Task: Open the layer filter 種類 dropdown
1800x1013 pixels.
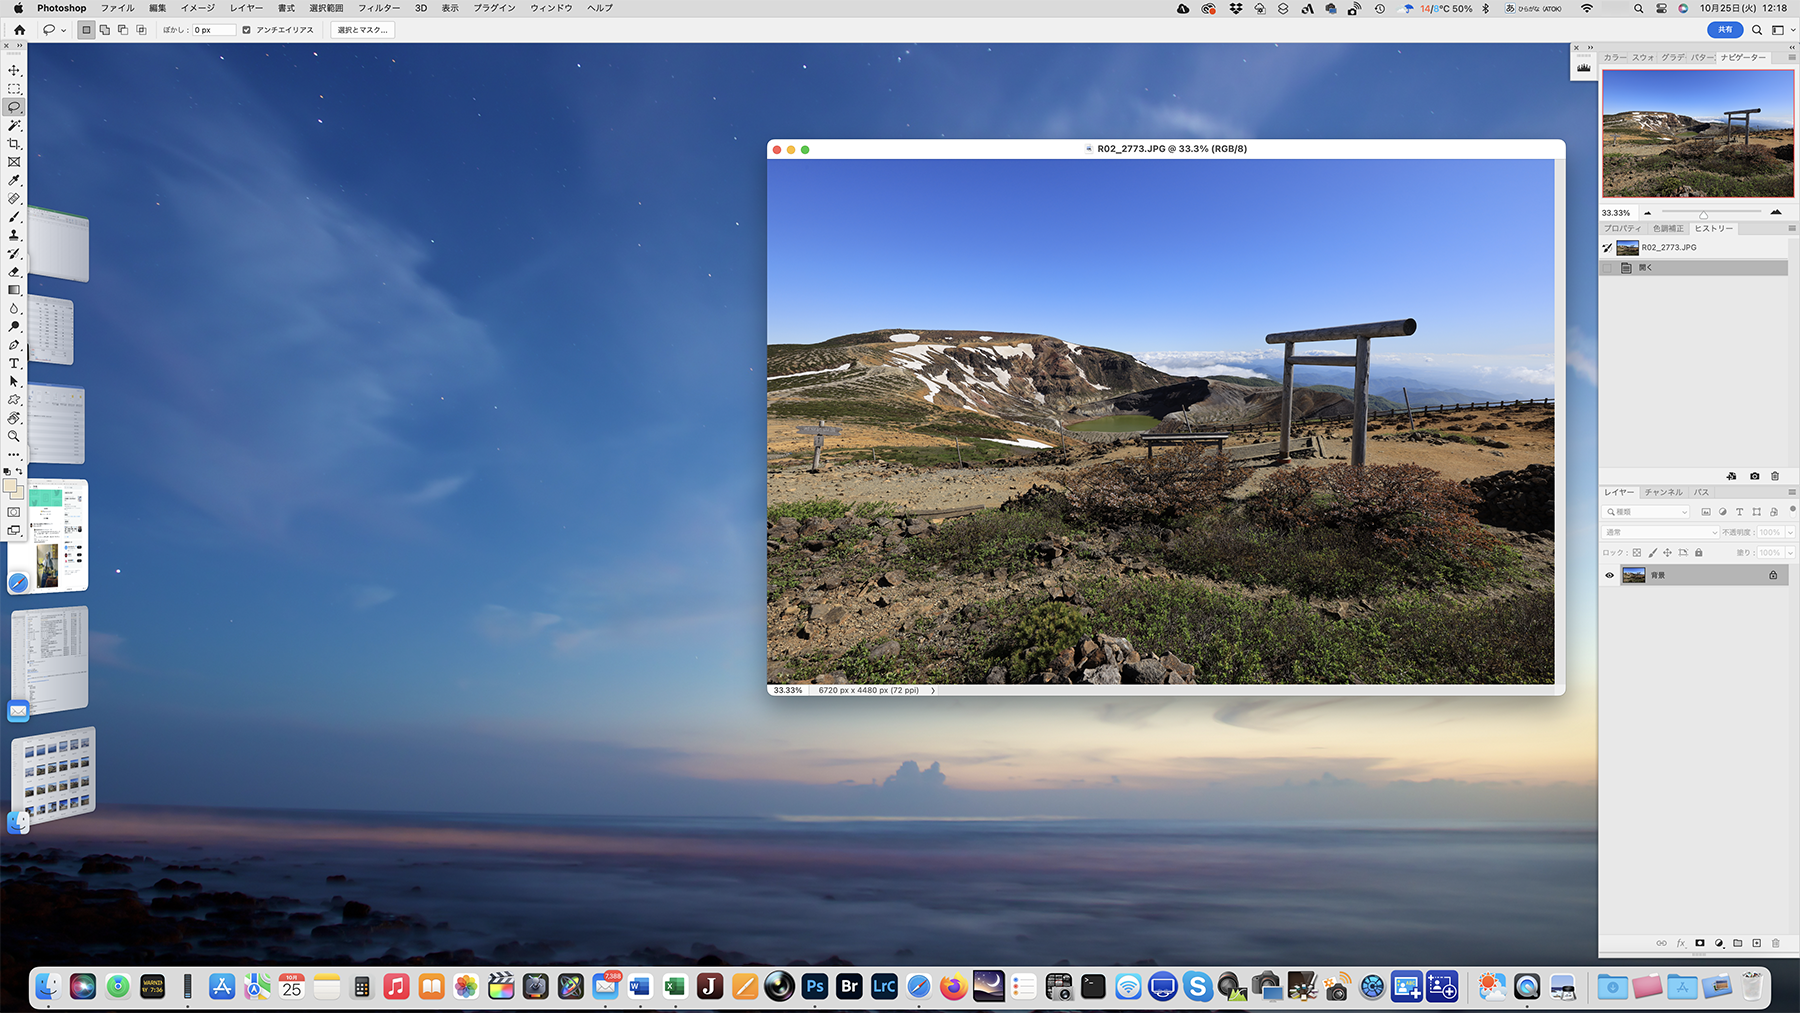Action: point(1647,512)
